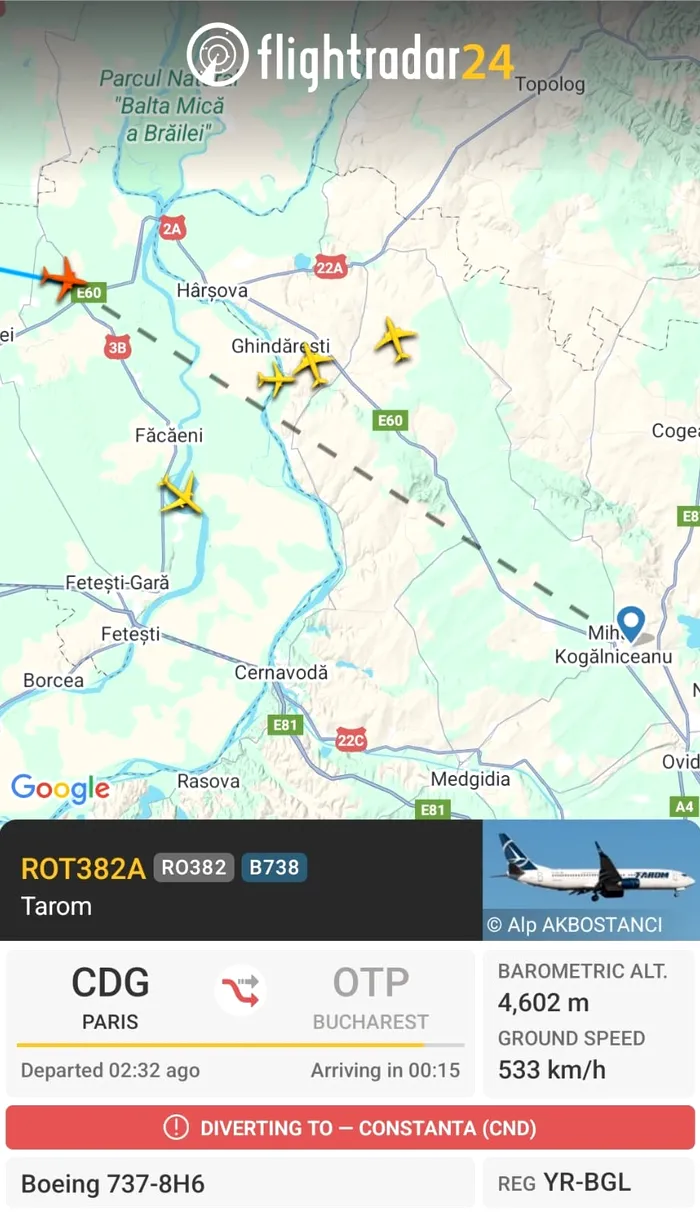Viewport: 700px width, 1213px height.
Task: Click the warning icon in the diverting banner
Action: [x=176, y=1128]
